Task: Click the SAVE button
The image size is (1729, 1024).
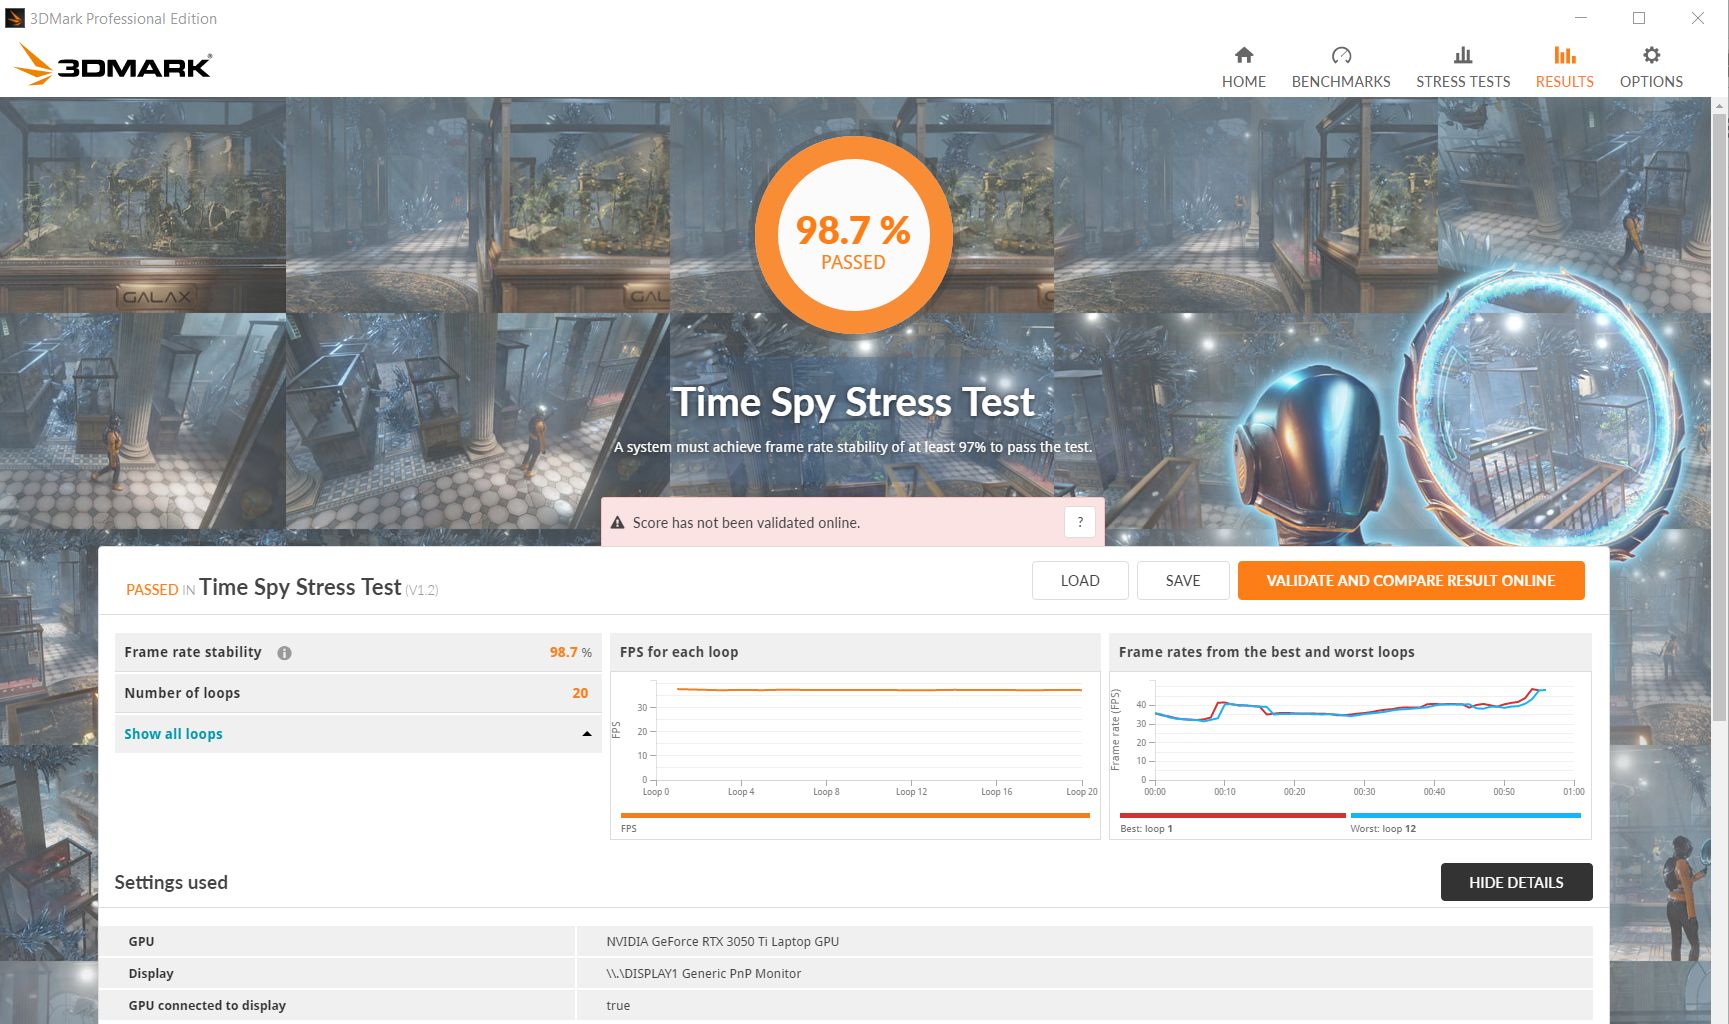Action: 1183,580
